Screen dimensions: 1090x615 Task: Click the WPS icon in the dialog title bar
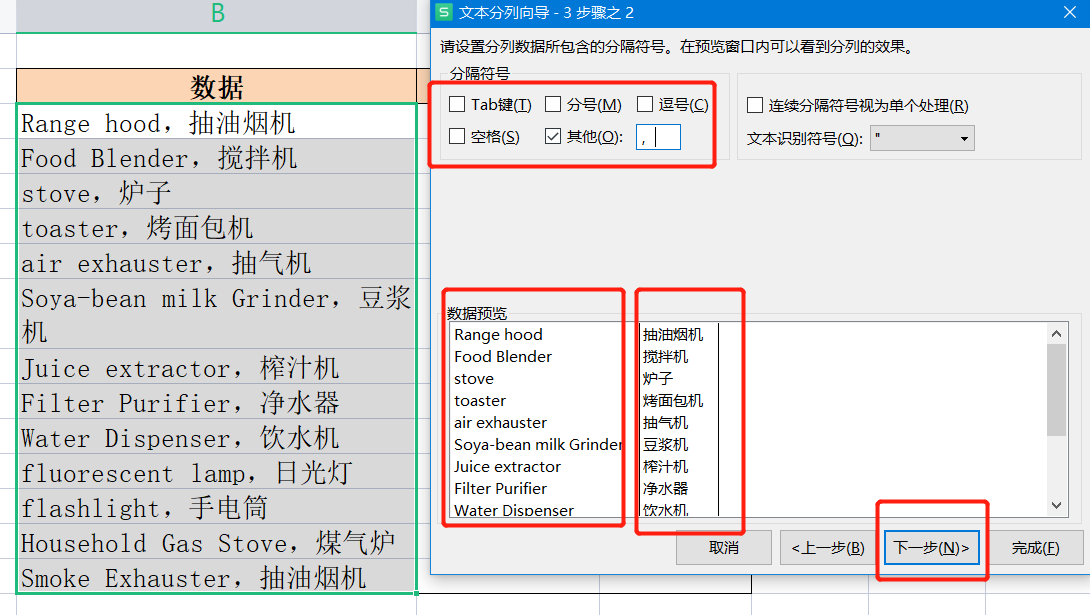pyautogui.click(x=443, y=13)
